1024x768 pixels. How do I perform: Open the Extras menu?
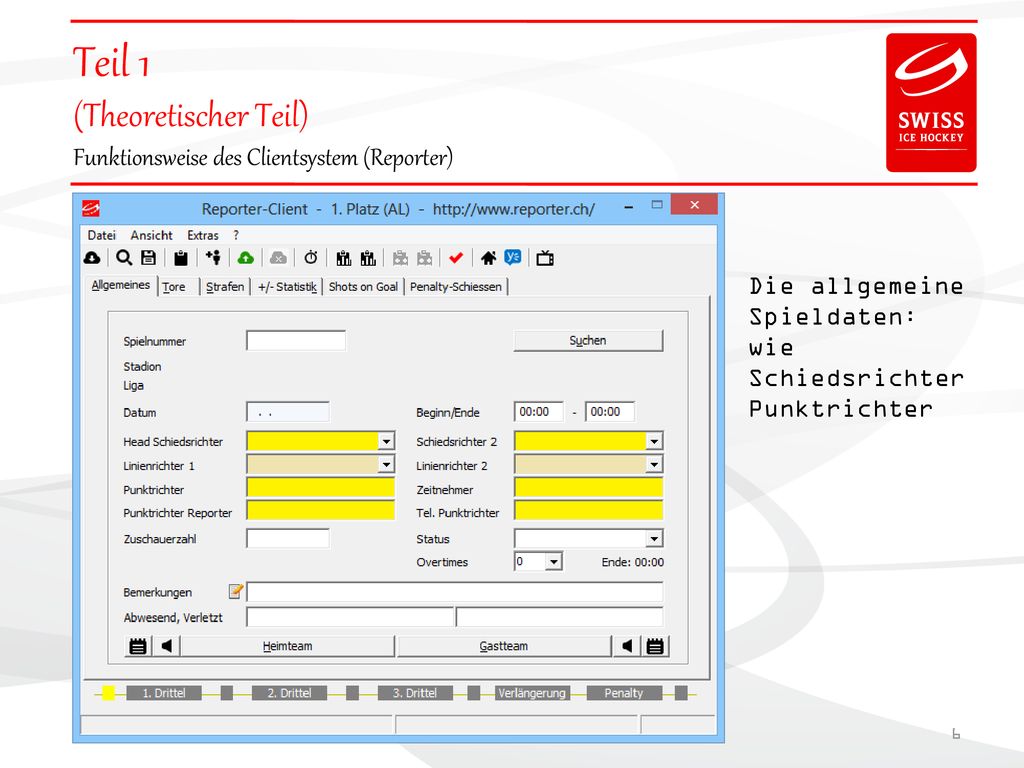coord(203,235)
